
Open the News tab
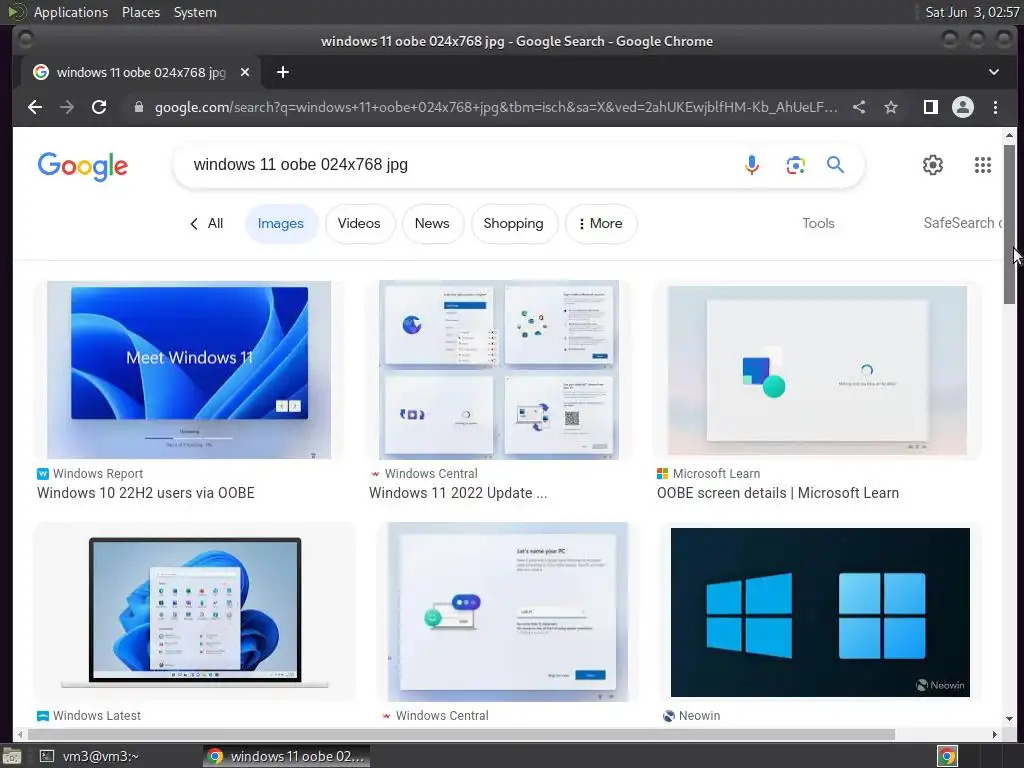[x=432, y=223]
